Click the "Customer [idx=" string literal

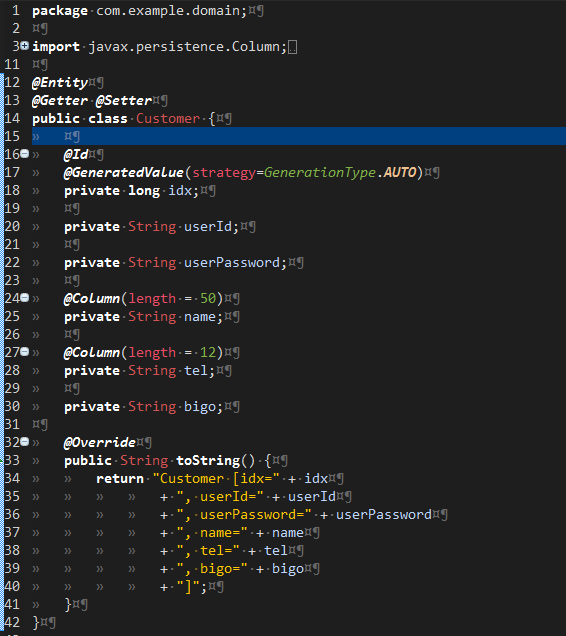[216, 478]
